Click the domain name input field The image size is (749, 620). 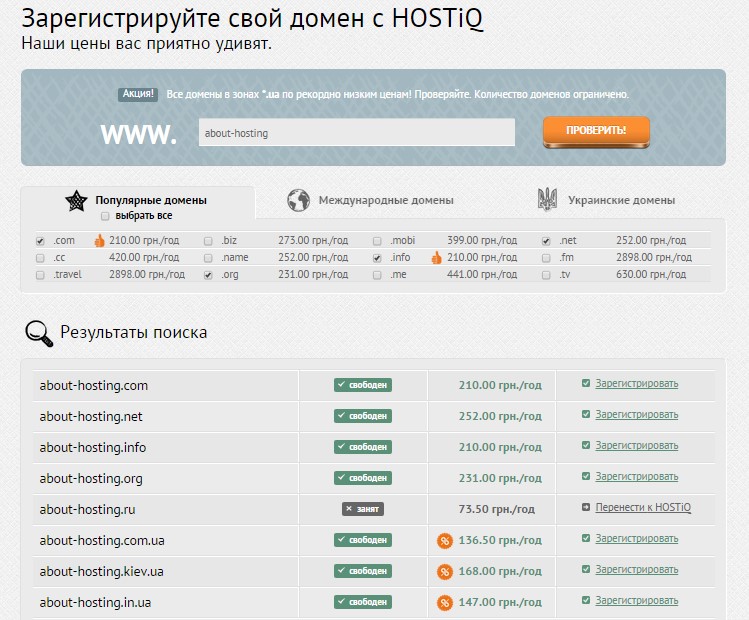pyautogui.click(x=357, y=132)
